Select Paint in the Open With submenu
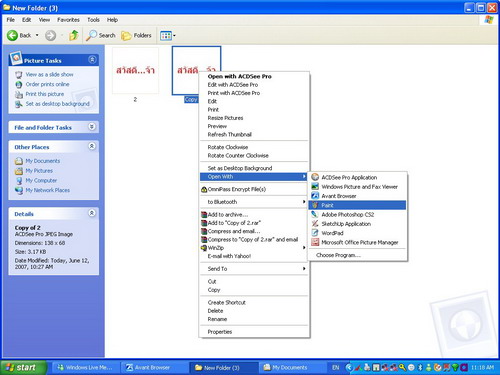Viewport: 500px width, 375px height. coord(357,205)
